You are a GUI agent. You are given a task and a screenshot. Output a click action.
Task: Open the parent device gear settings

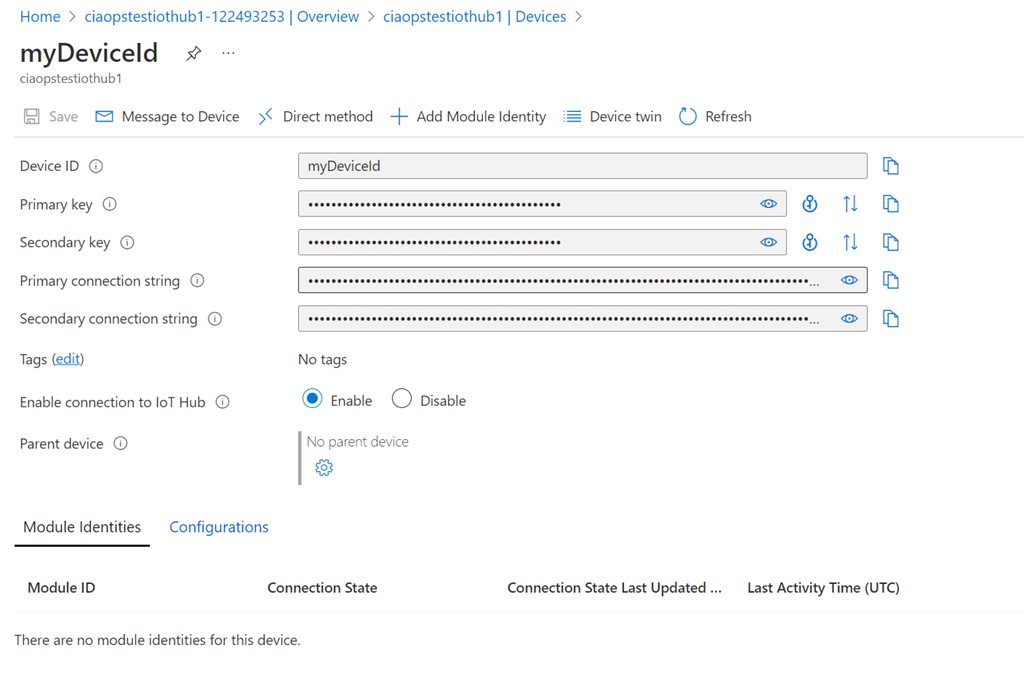click(323, 467)
